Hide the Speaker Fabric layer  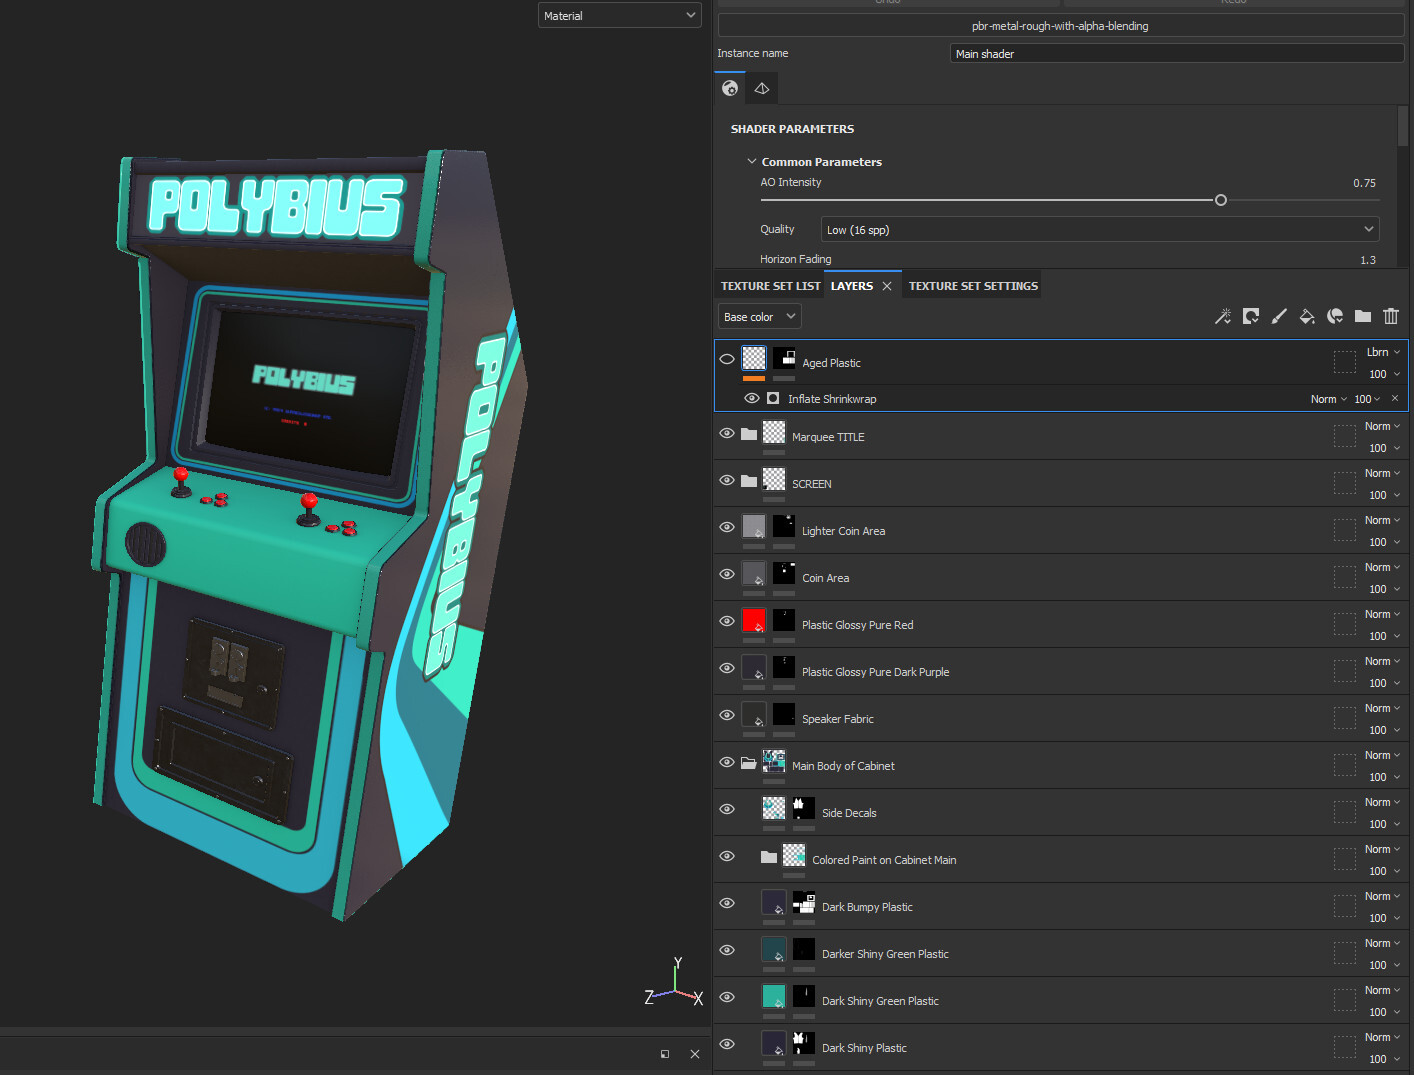point(727,715)
